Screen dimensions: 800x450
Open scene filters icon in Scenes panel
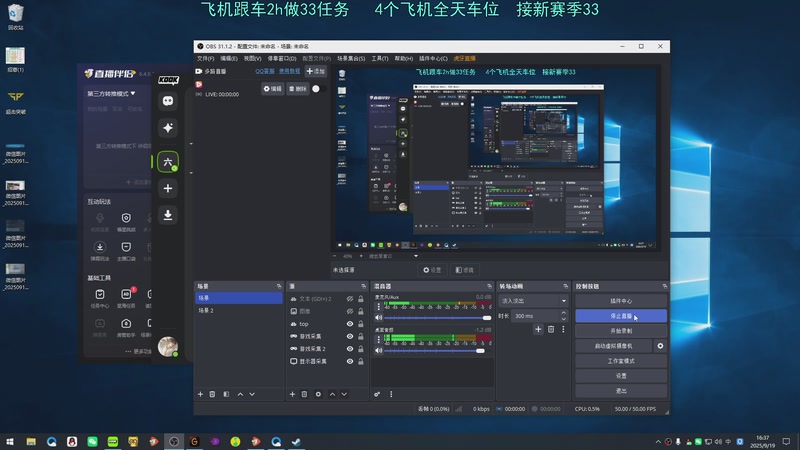[226, 394]
